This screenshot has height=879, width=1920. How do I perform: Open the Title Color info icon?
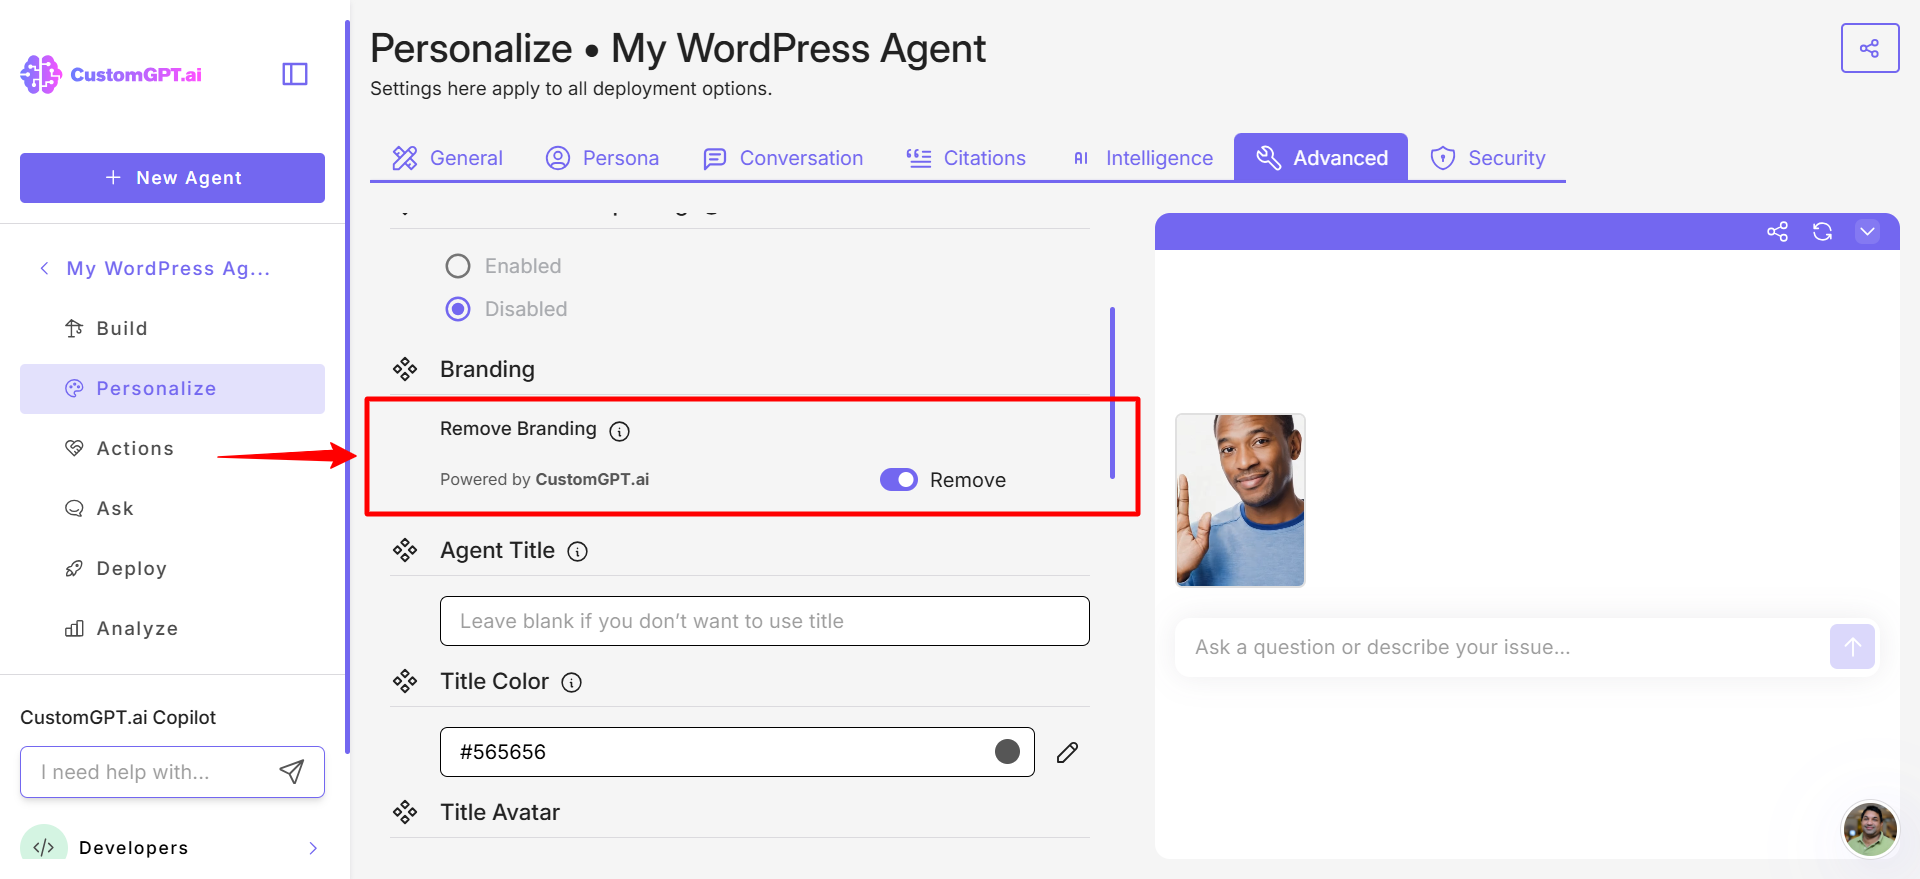572,683
